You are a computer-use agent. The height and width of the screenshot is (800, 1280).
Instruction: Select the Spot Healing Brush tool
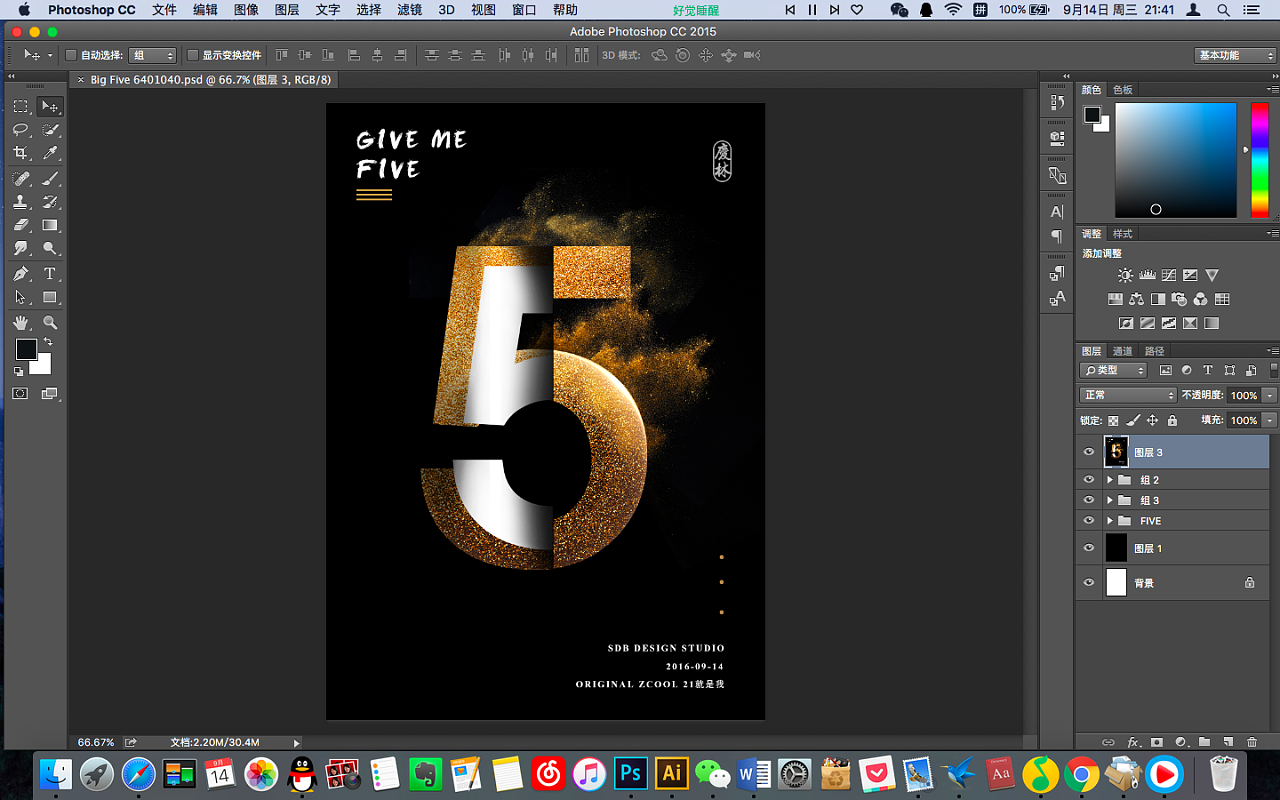click(20, 178)
